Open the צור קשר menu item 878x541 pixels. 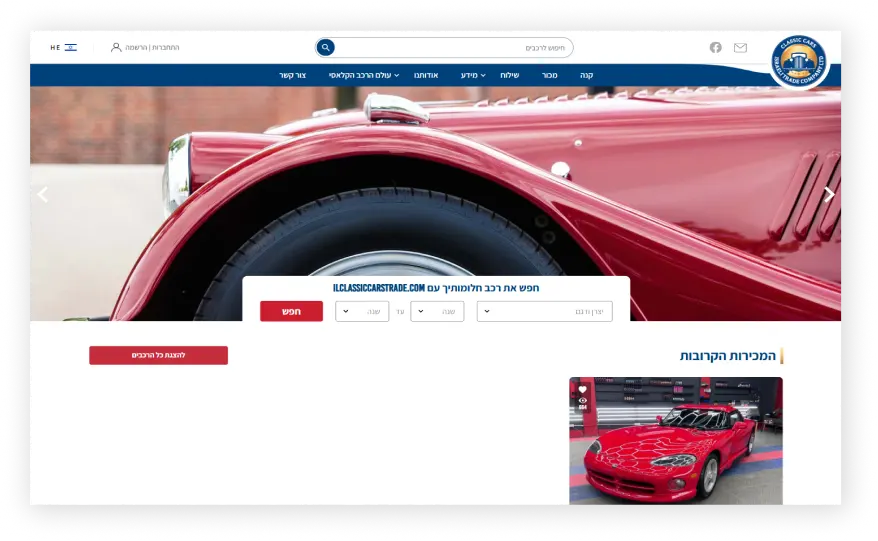(x=292, y=75)
